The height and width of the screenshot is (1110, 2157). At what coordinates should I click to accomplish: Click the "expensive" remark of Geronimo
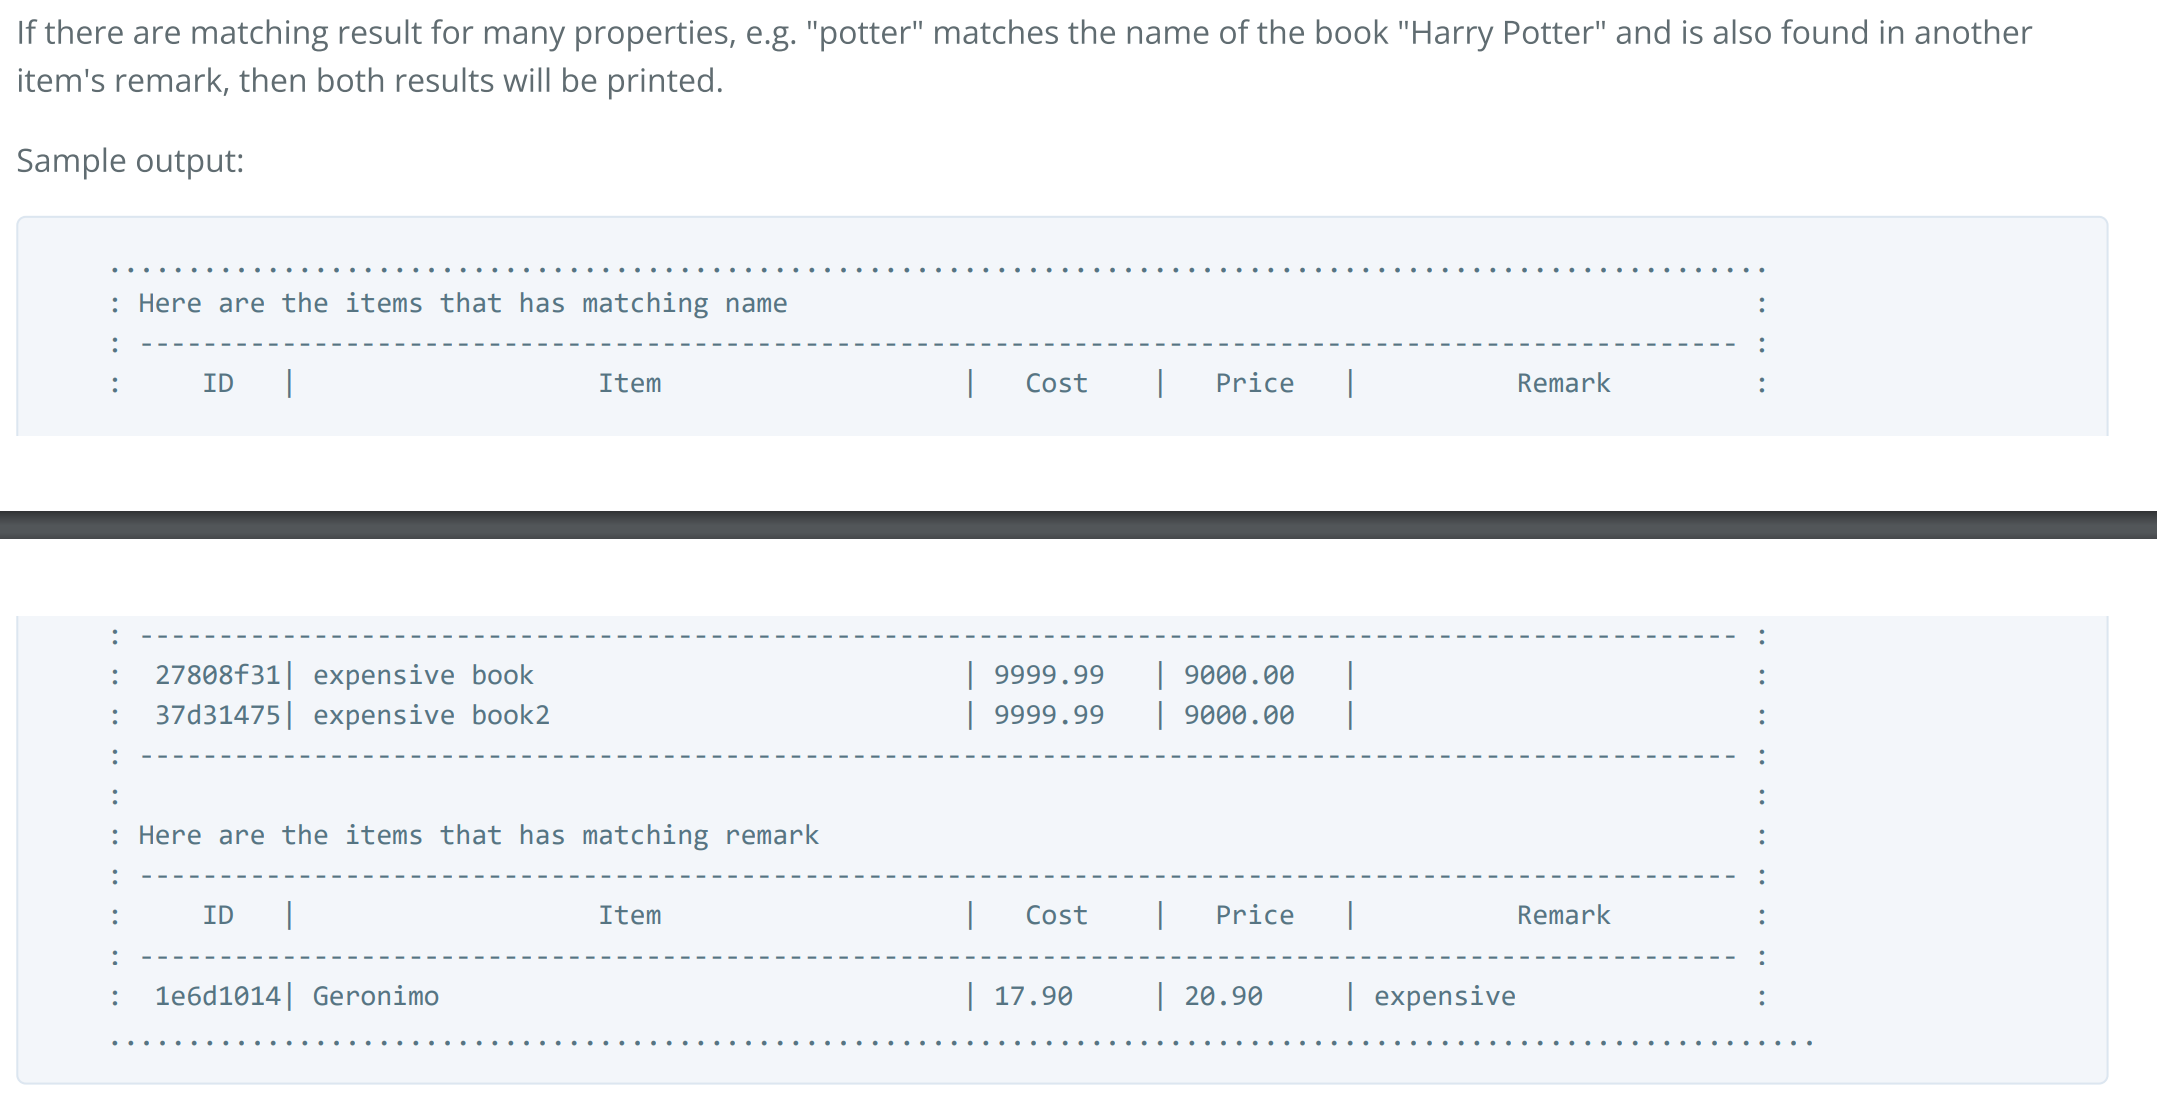click(x=1444, y=996)
